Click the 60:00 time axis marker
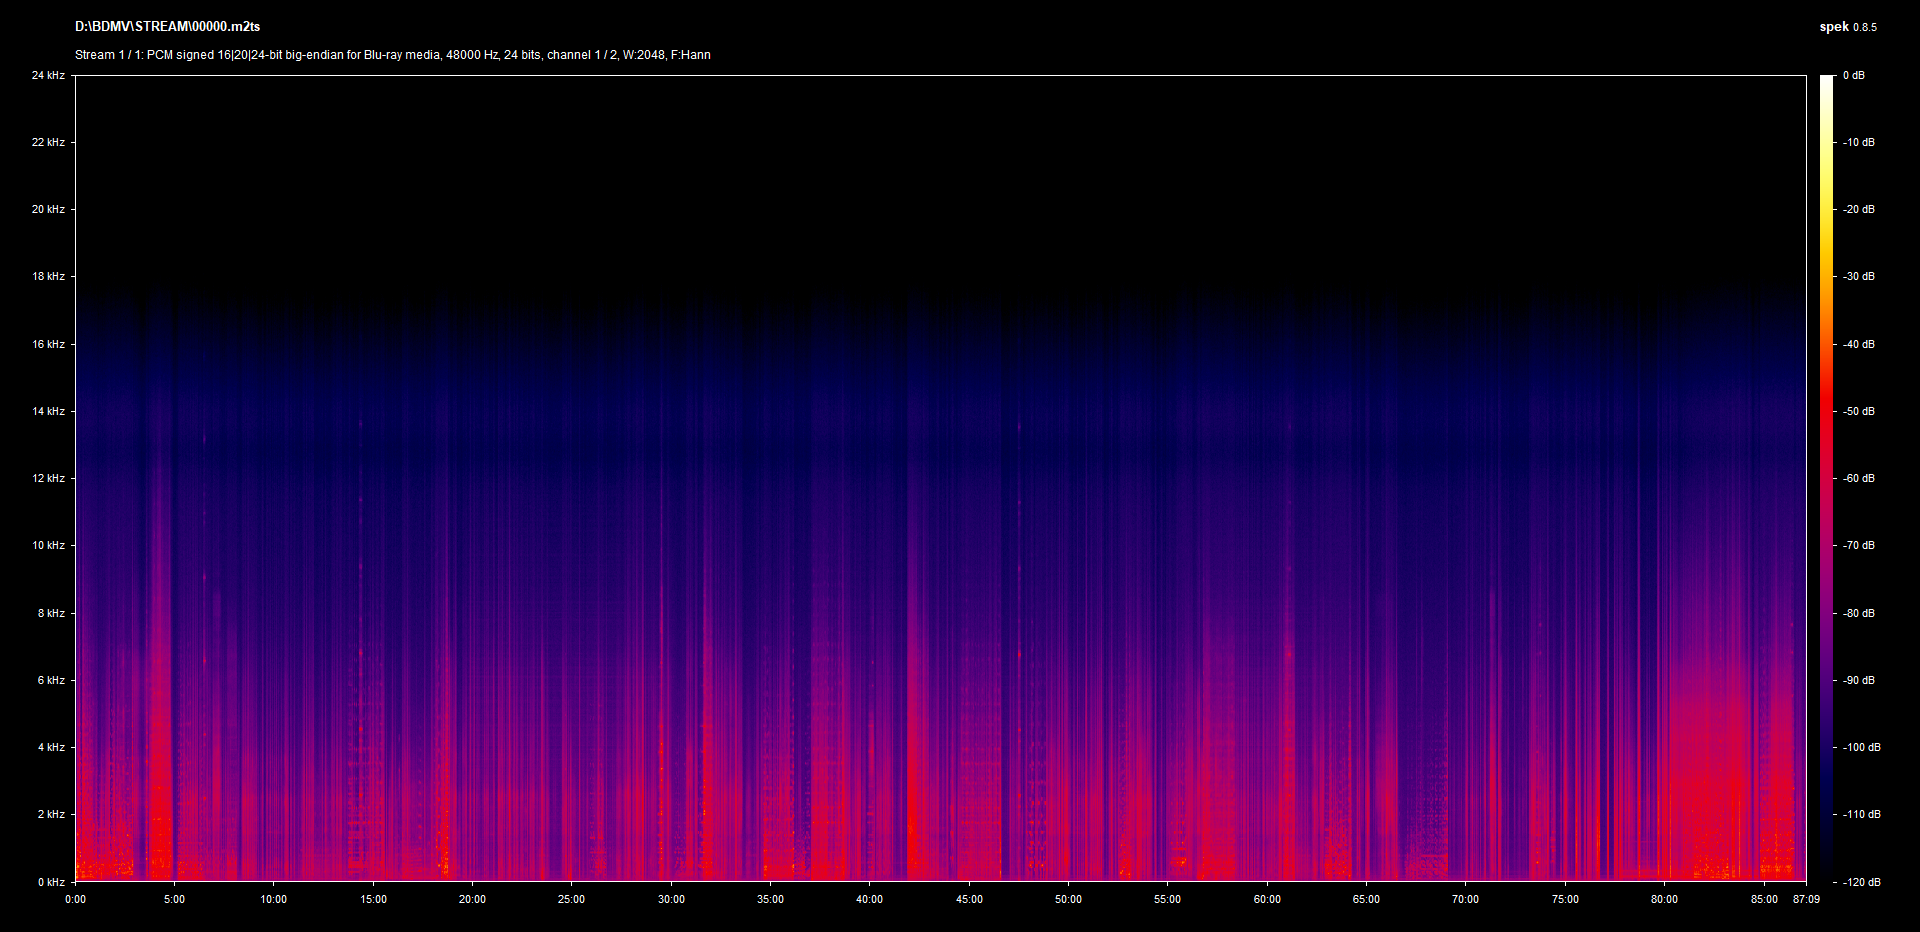1920x932 pixels. tap(1267, 900)
